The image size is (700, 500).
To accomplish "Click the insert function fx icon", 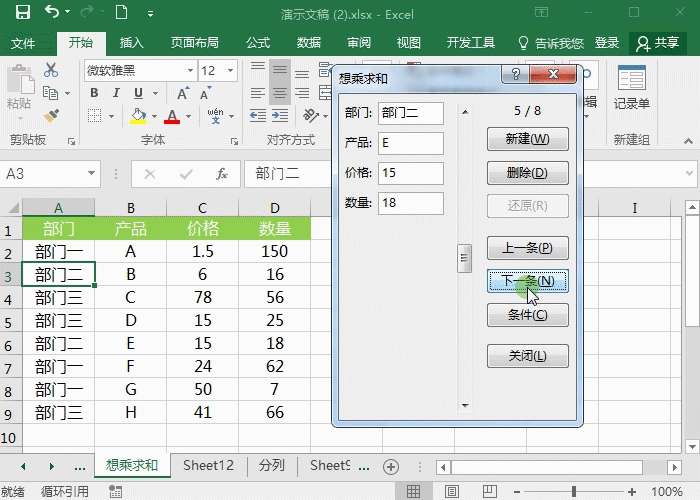I will (x=222, y=173).
